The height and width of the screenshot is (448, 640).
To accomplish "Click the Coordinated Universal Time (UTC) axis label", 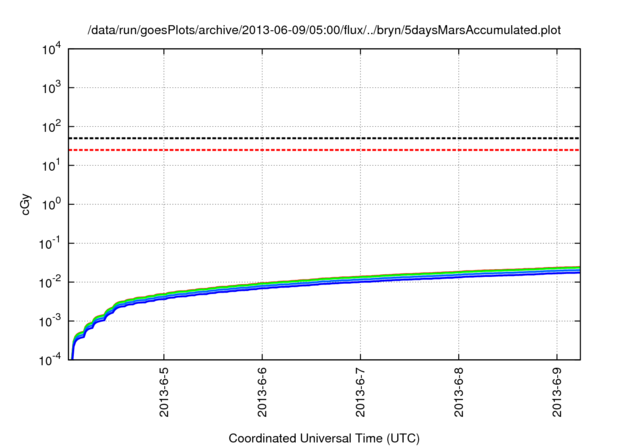I will (x=324, y=438).
